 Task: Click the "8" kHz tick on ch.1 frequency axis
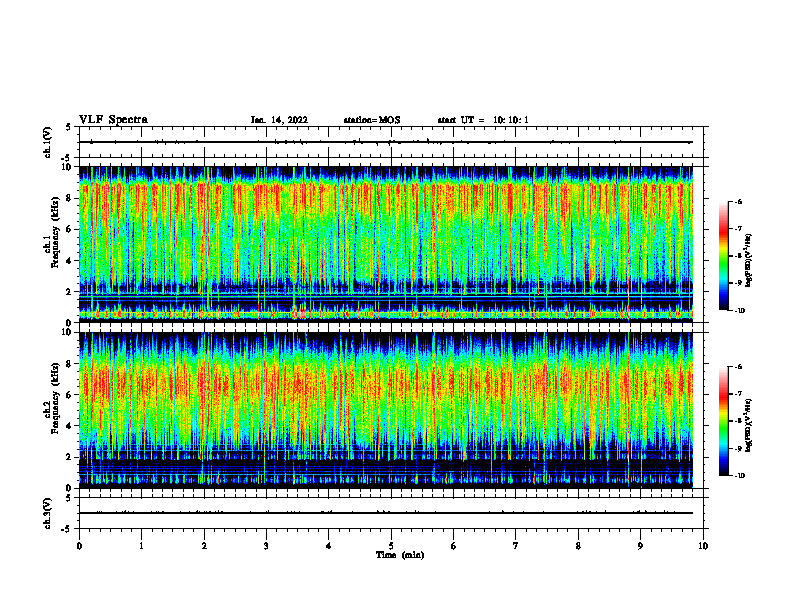coord(69,198)
